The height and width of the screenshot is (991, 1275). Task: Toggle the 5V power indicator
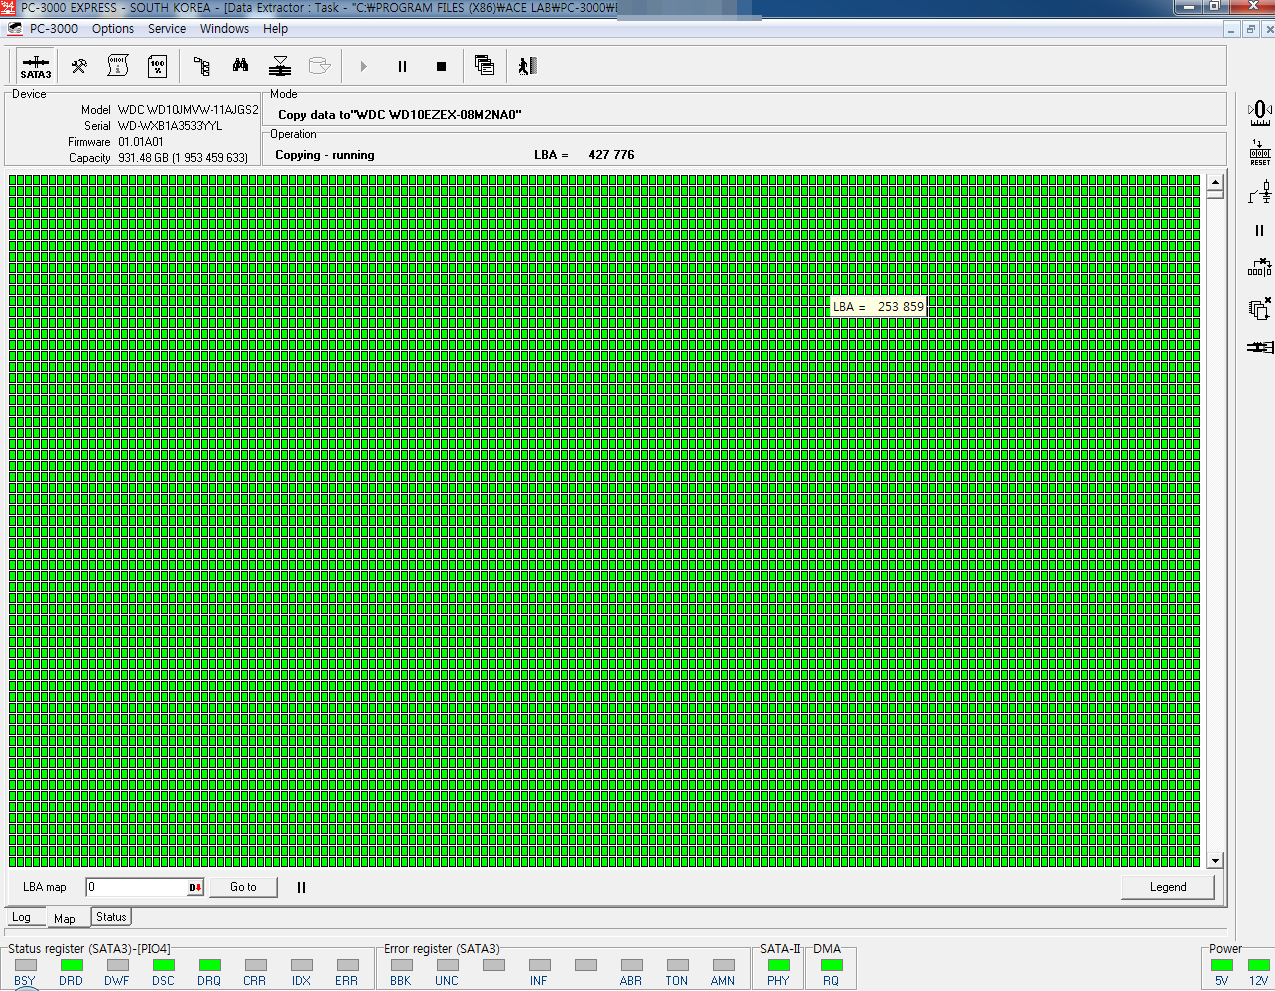1221,965
